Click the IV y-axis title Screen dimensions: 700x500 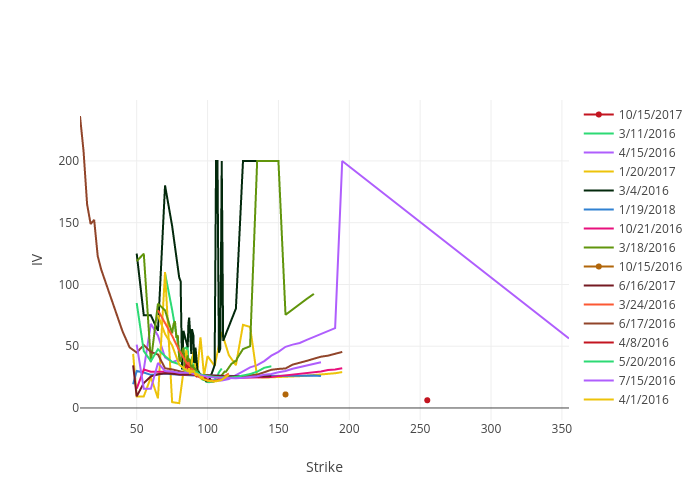38,258
